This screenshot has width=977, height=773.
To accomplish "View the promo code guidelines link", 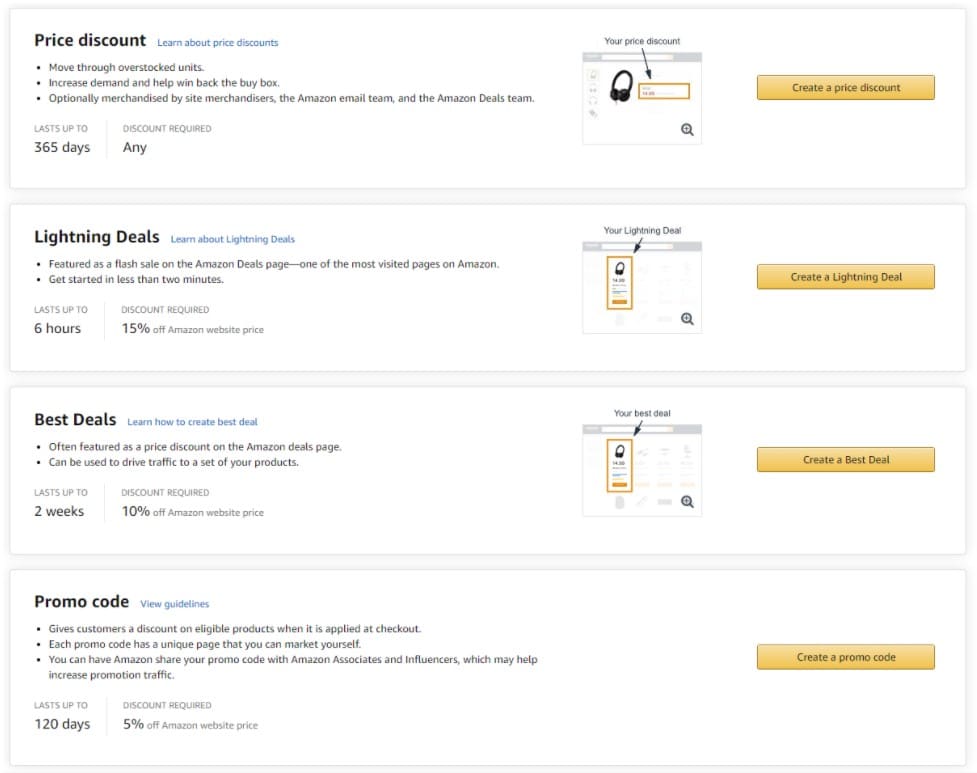I will pyautogui.click(x=174, y=604).
